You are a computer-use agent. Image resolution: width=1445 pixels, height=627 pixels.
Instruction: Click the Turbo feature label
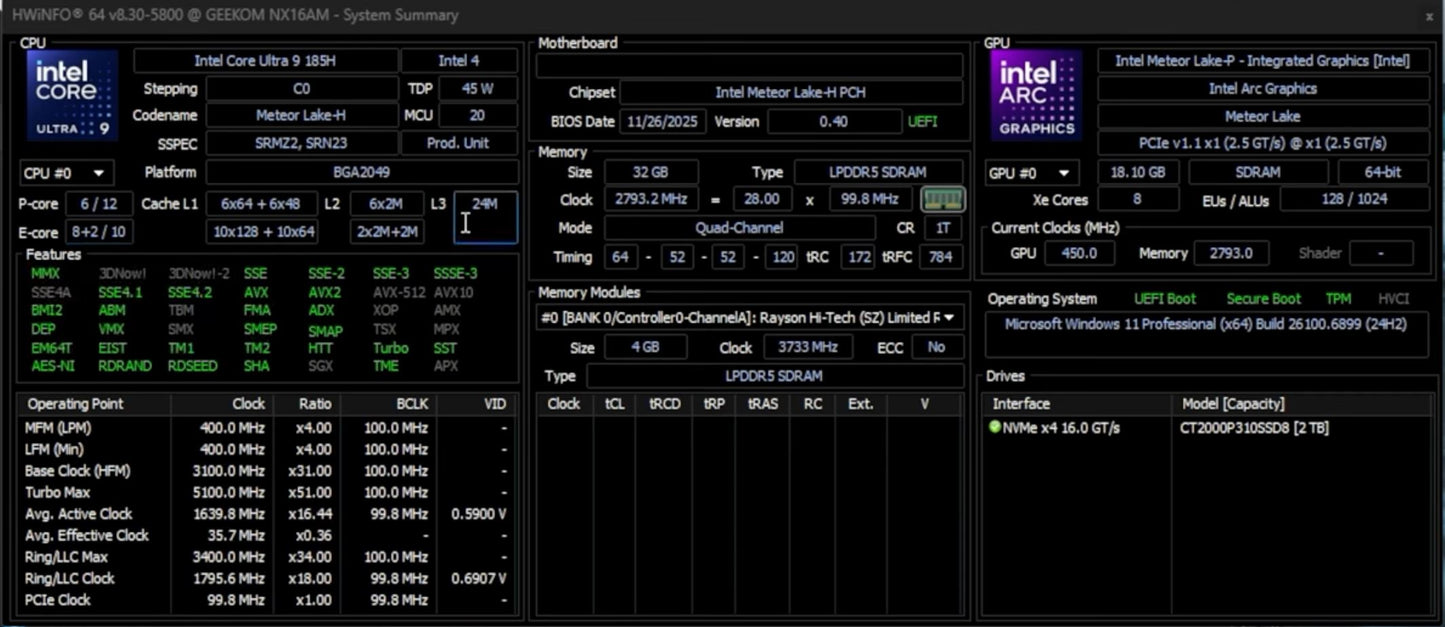click(391, 348)
